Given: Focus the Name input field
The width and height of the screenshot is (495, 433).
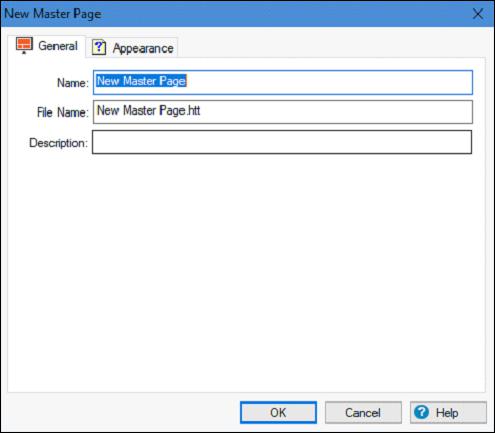Looking at the screenshot, I should [283, 82].
